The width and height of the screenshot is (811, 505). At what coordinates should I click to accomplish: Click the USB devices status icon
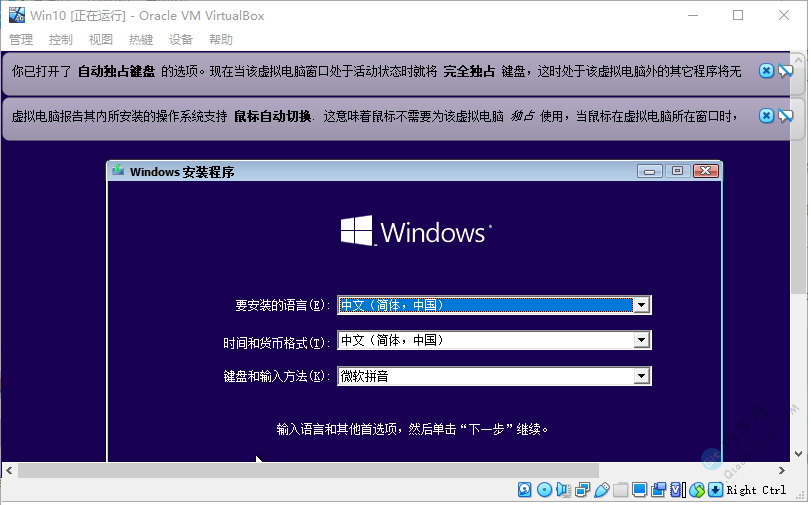pyautogui.click(x=602, y=489)
